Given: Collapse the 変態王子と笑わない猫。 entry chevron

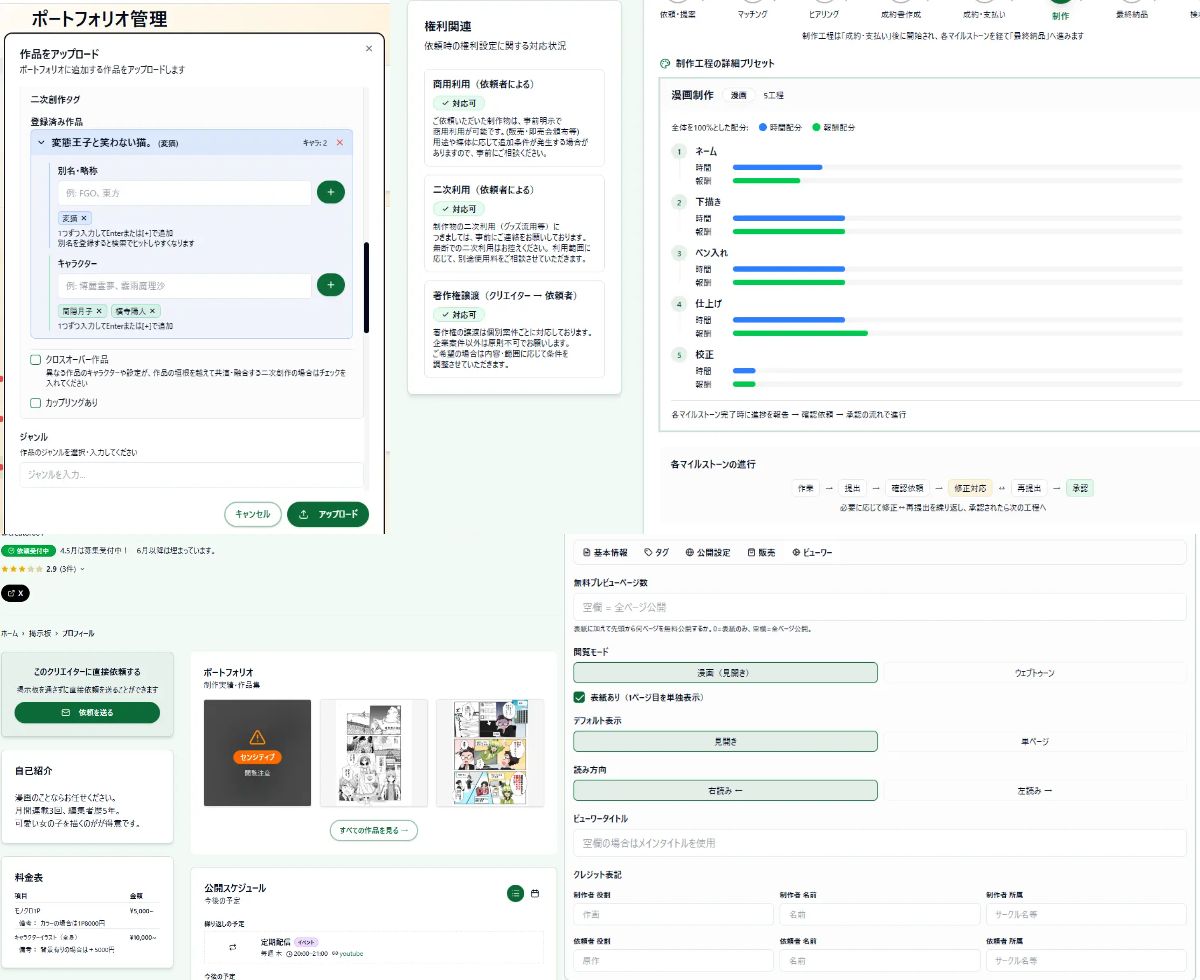Looking at the screenshot, I should point(42,143).
